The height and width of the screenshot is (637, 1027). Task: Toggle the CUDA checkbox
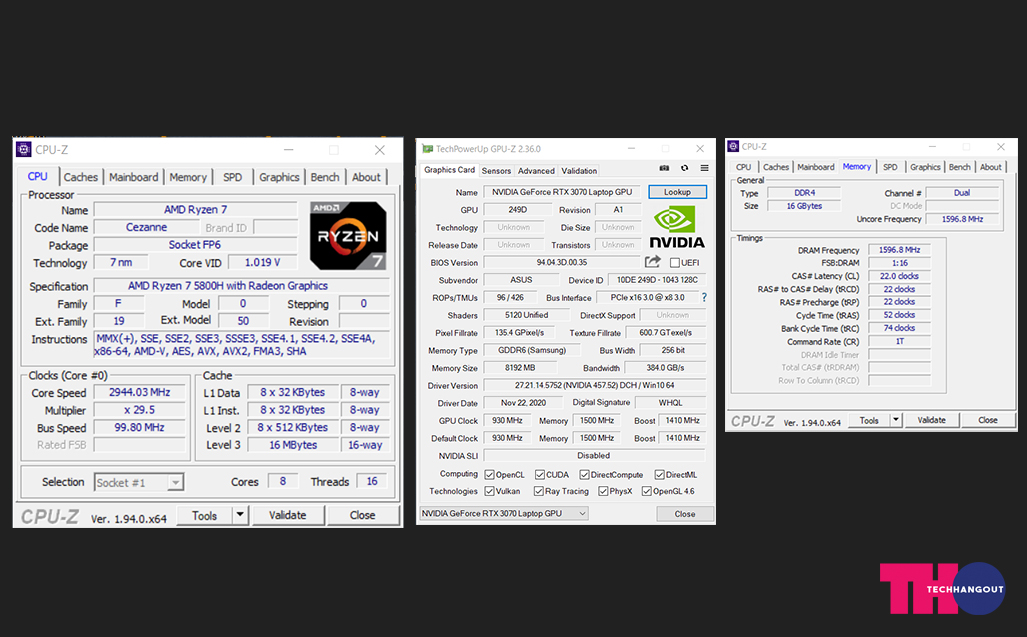[540, 475]
